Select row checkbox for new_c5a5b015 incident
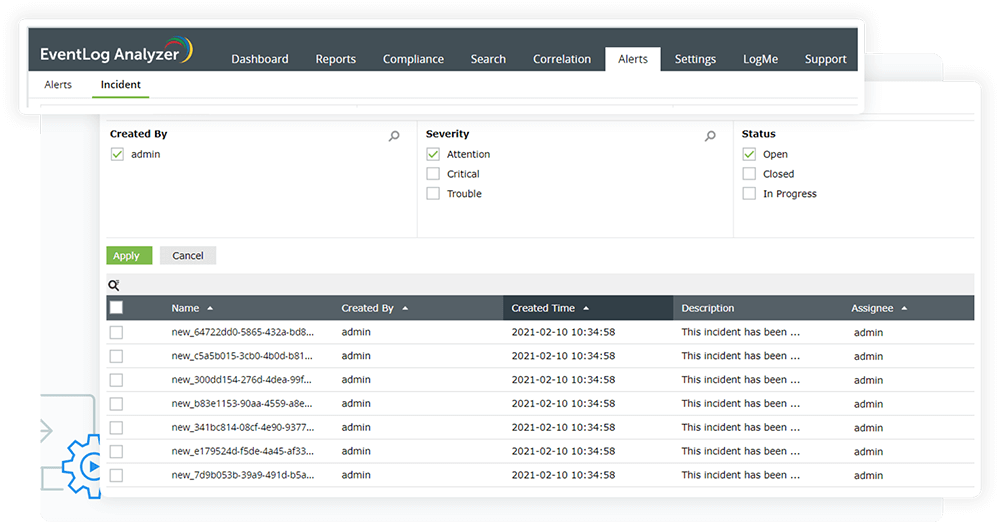The height and width of the screenshot is (522, 1000). (116, 356)
